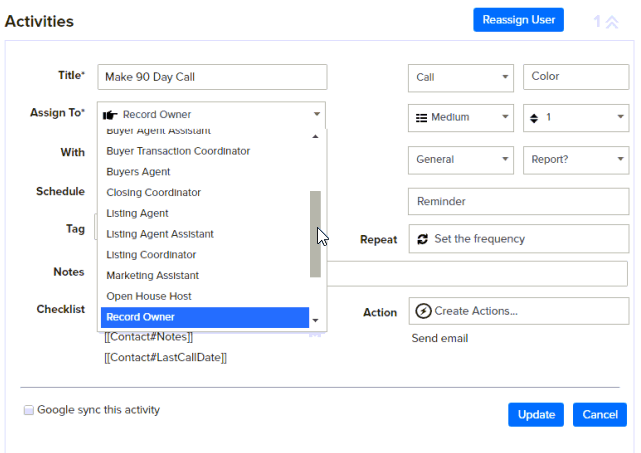Click the dropdown list scroll-up arrow
641x453 pixels.
point(316,136)
